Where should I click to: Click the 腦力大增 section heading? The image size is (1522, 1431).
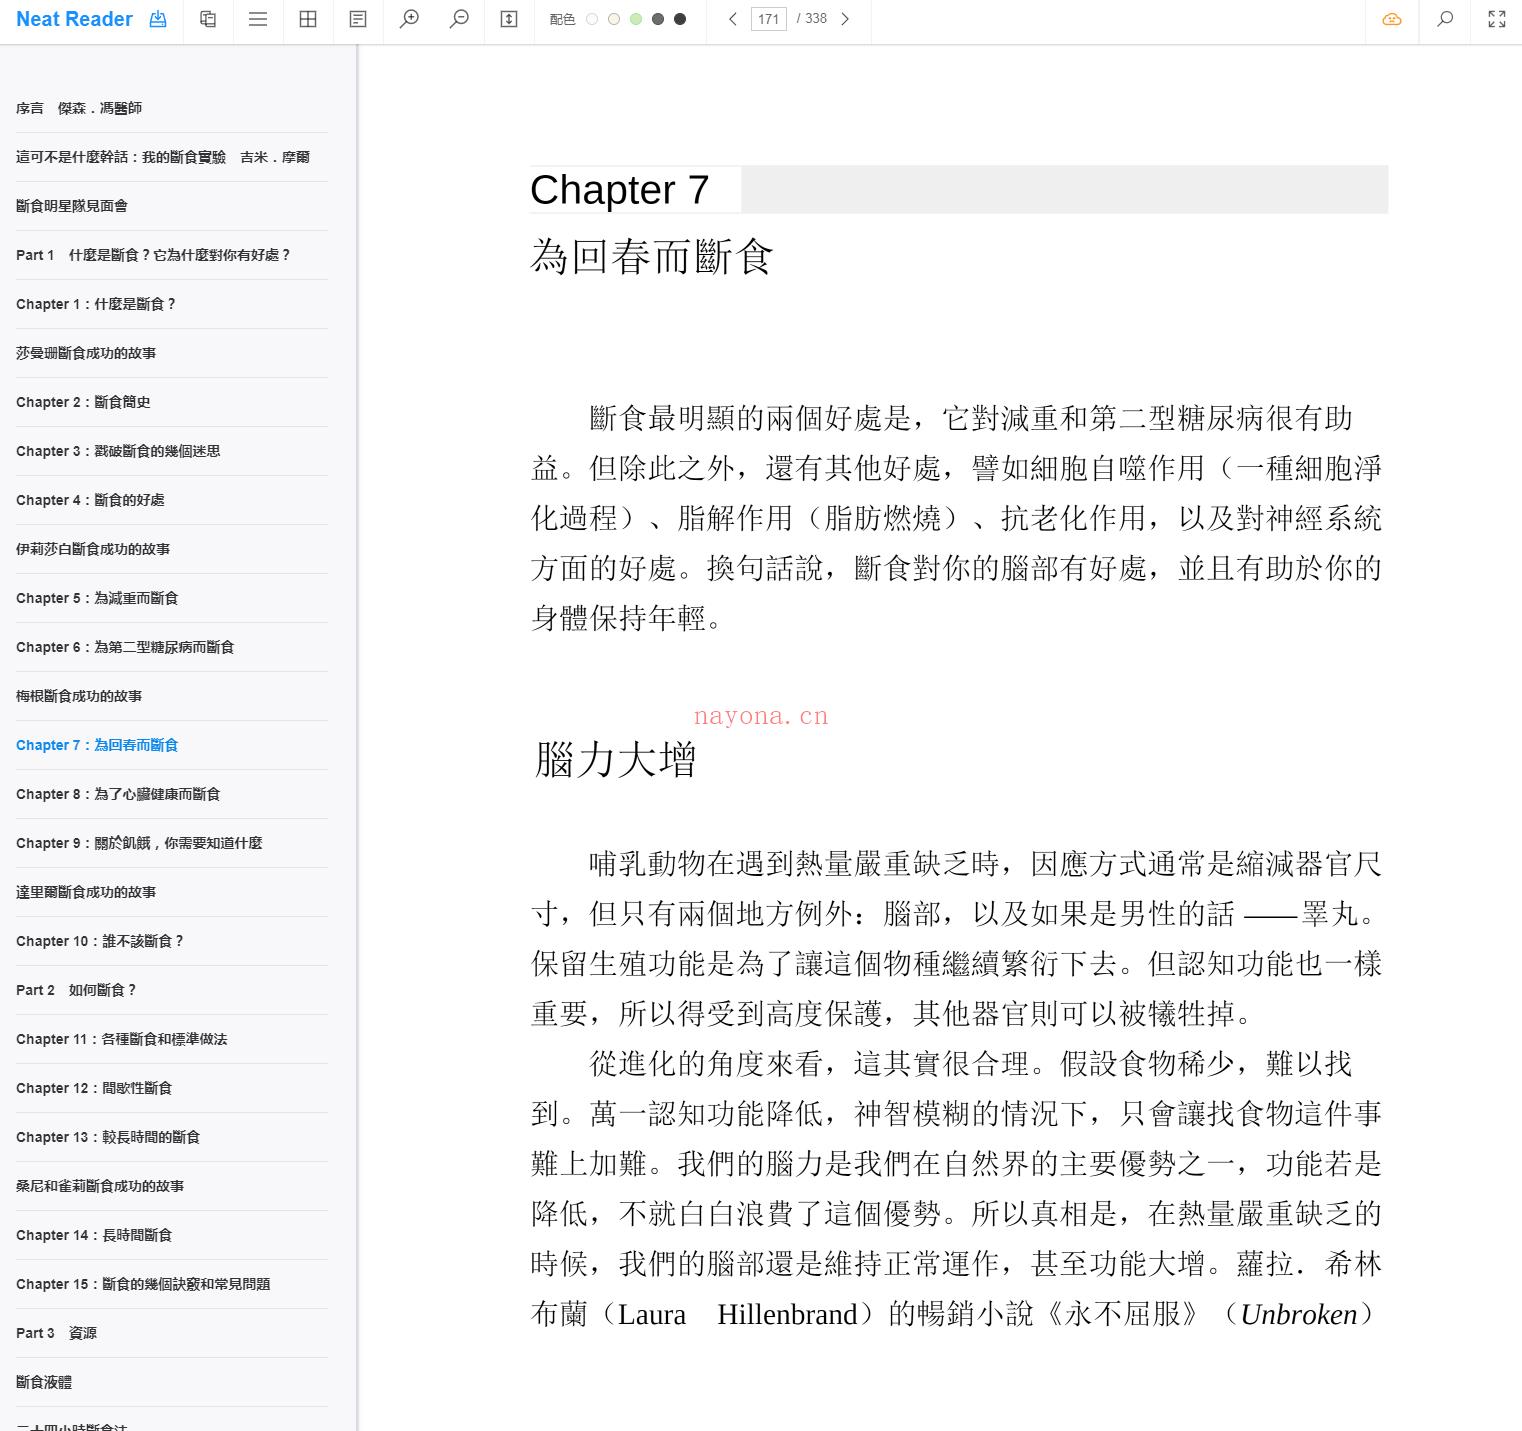coord(615,760)
